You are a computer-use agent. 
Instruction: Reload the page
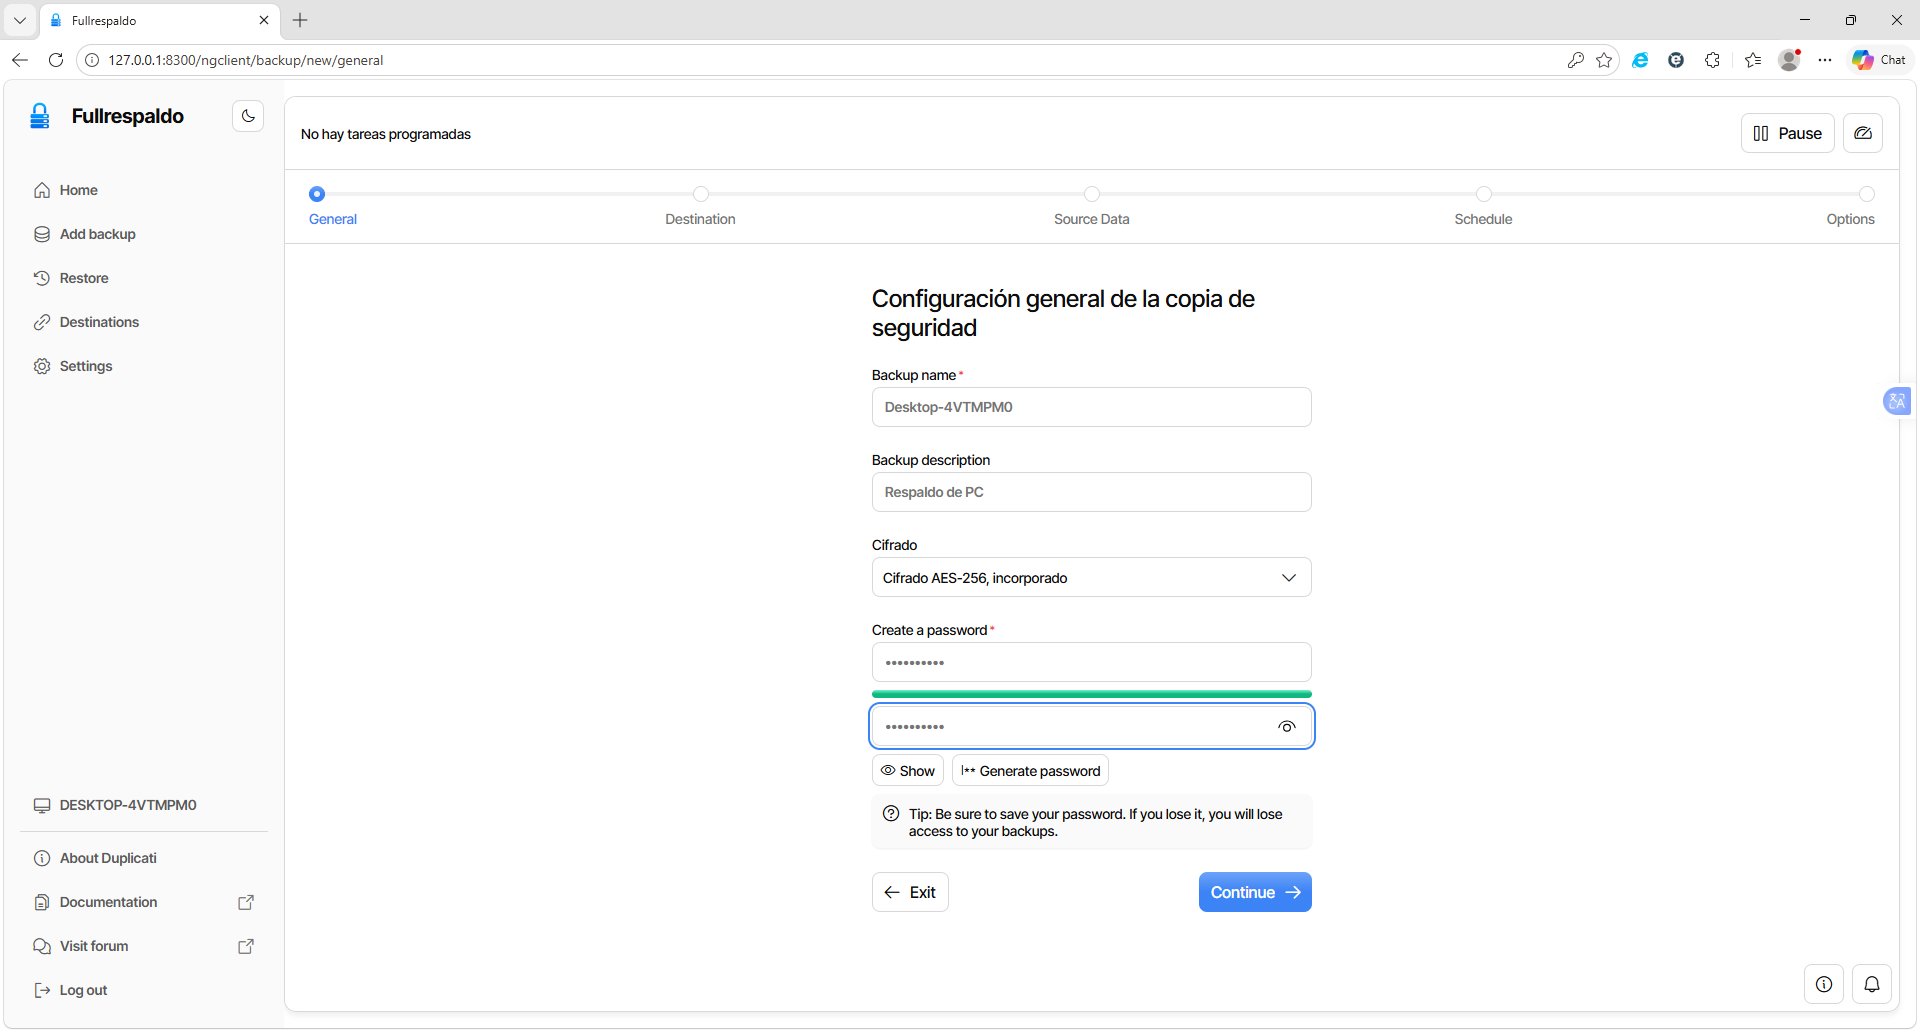pyautogui.click(x=56, y=60)
